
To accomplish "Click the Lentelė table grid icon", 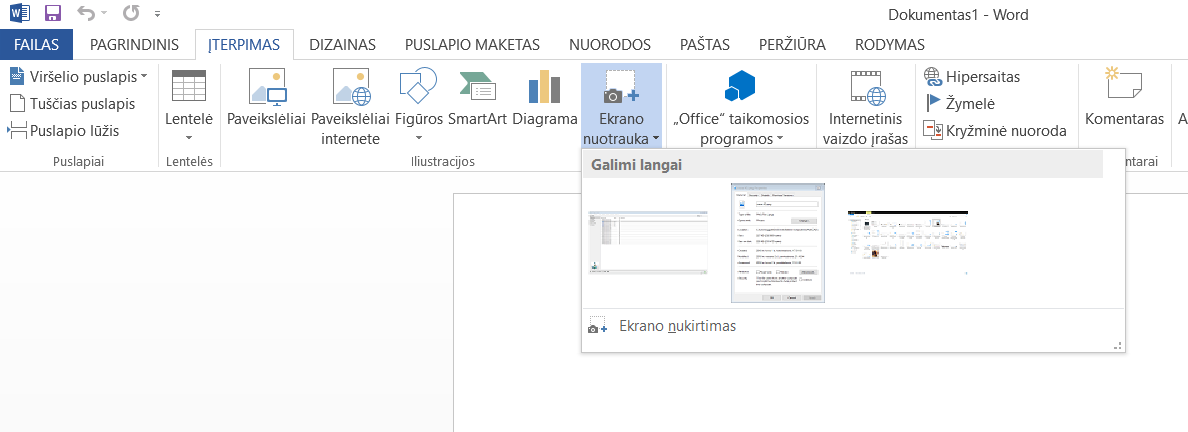I will click(x=189, y=86).
